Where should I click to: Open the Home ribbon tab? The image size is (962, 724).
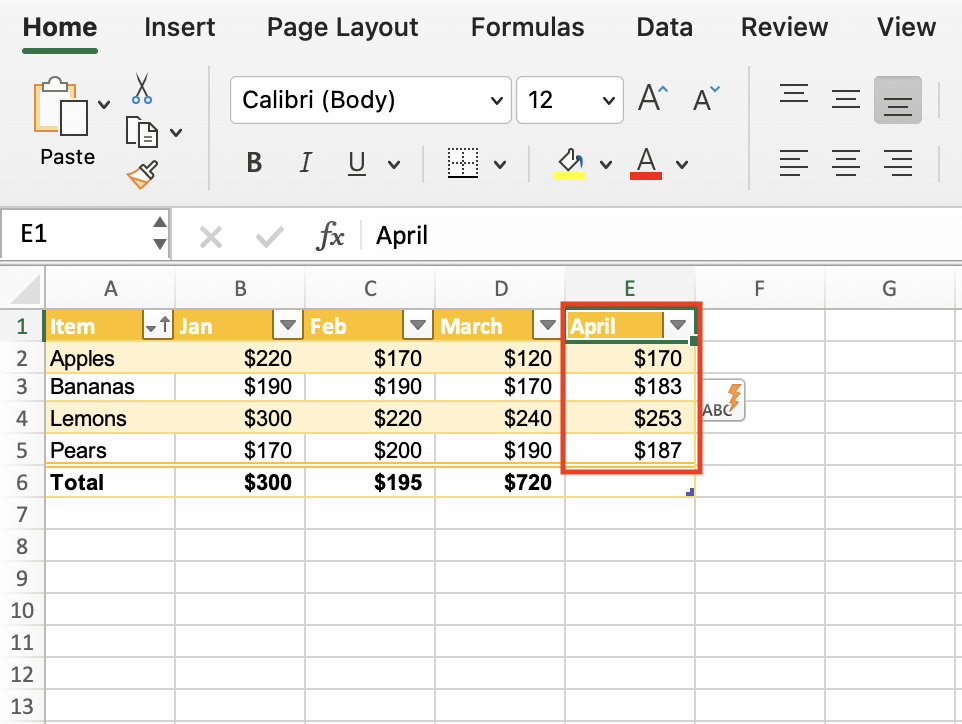[60, 28]
